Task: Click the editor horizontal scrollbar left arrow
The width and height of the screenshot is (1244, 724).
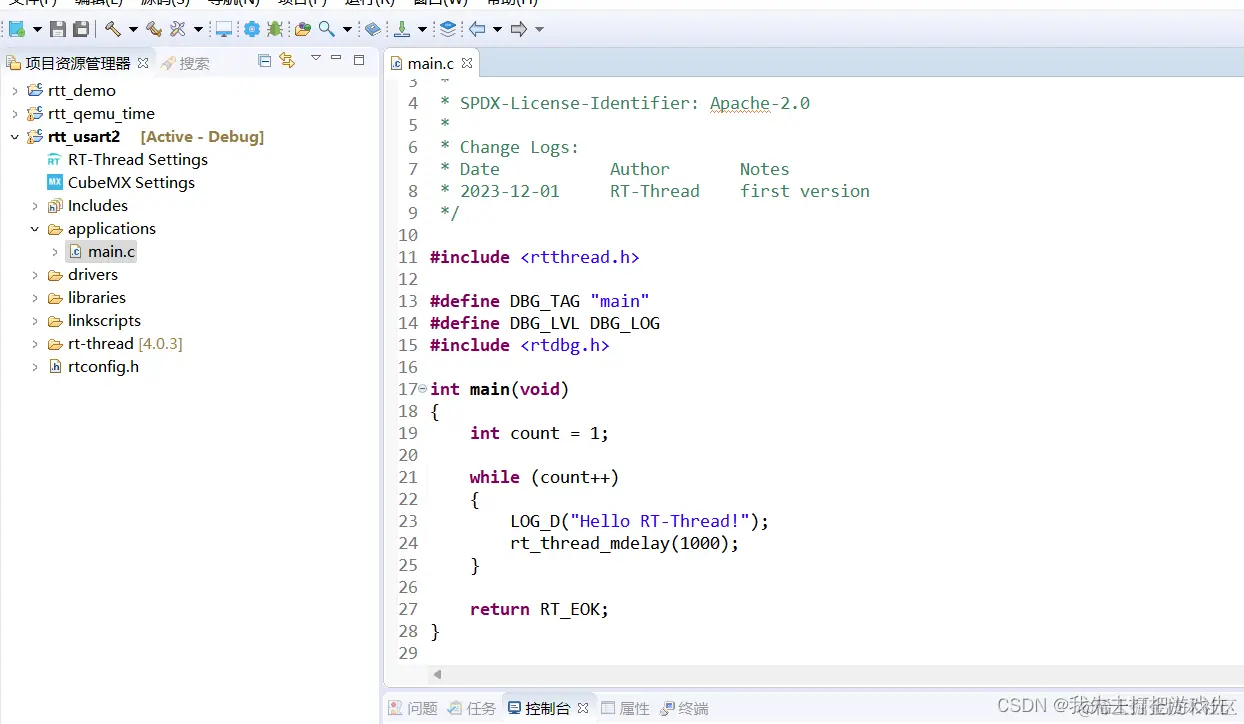Action: (x=437, y=675)
